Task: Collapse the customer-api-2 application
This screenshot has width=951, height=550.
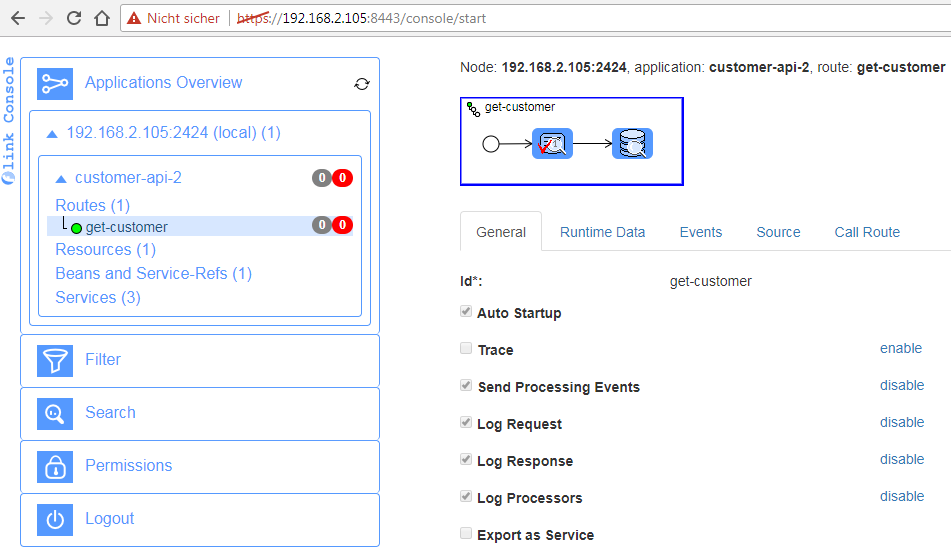Action: click(x=61, y=179)
